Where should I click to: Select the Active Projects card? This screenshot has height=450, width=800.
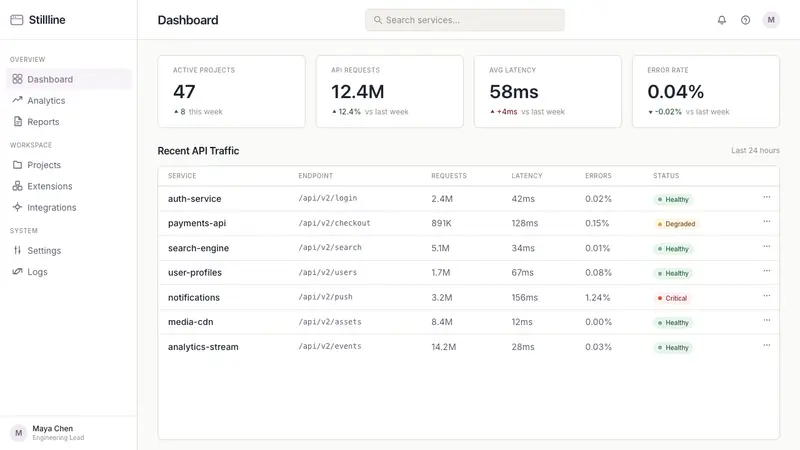pos(232,91)
